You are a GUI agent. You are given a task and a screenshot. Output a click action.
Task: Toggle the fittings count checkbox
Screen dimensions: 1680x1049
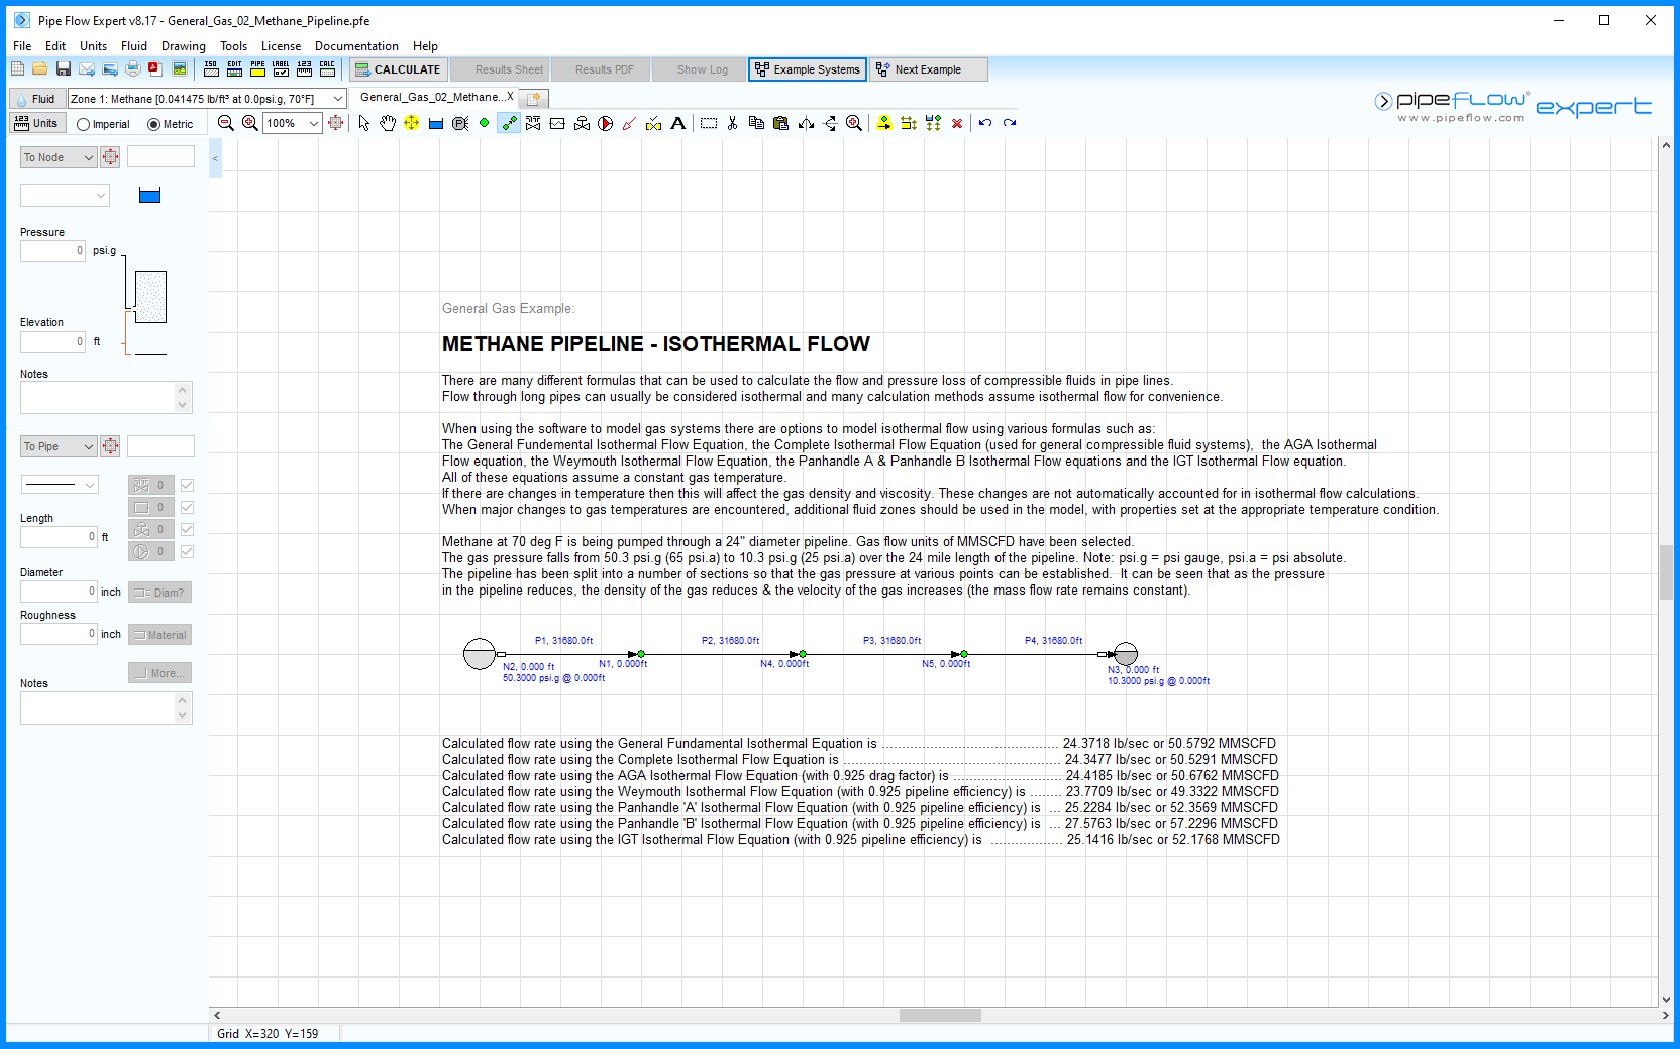(x=187, y=485)
